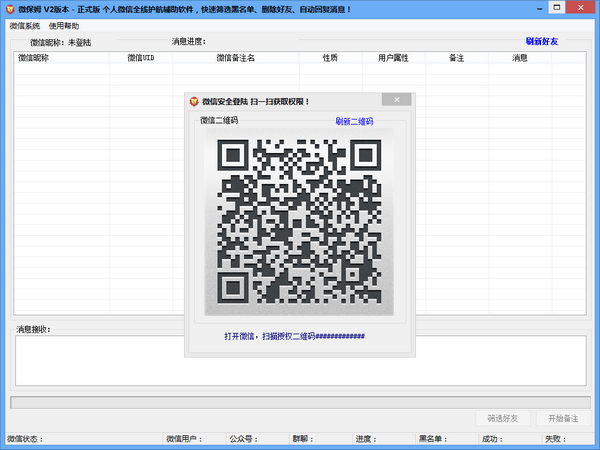
Task: Click the 成功 status bar entry
Action: [x=492, y=439]
